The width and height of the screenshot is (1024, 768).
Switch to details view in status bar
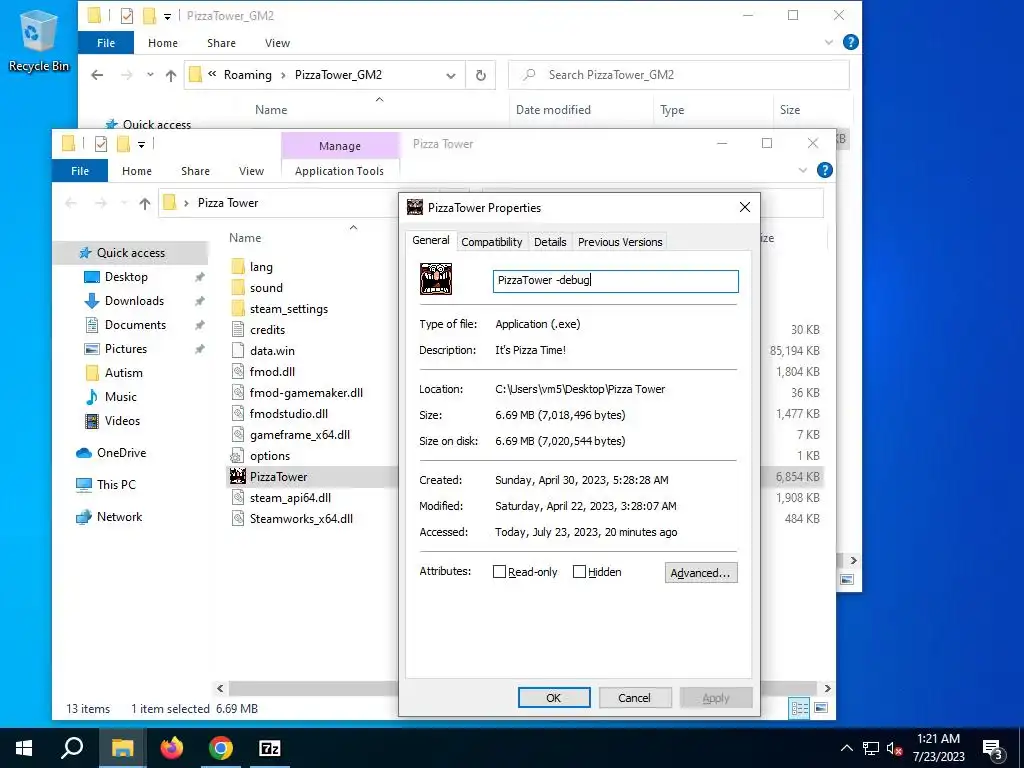799,708
